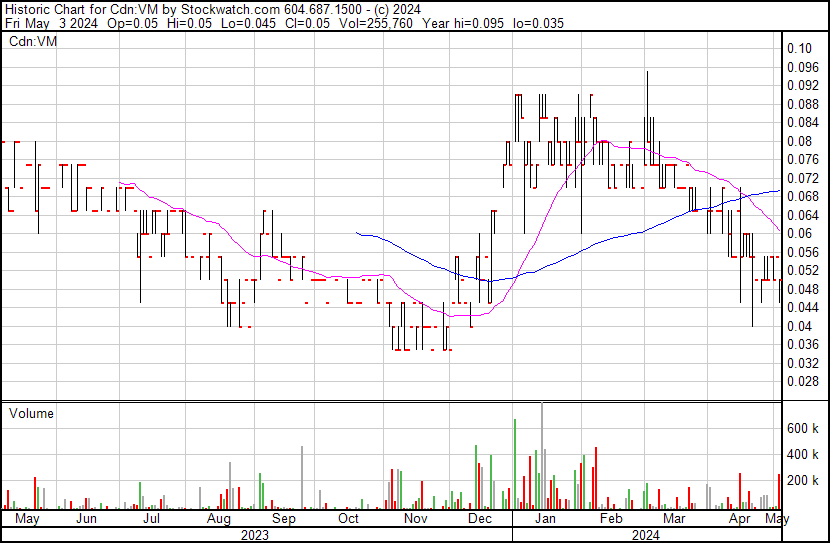830x543 pixels.
Task: Click the 0.036 price axis label
Action: pyautogui.click(x=803, y=345)
